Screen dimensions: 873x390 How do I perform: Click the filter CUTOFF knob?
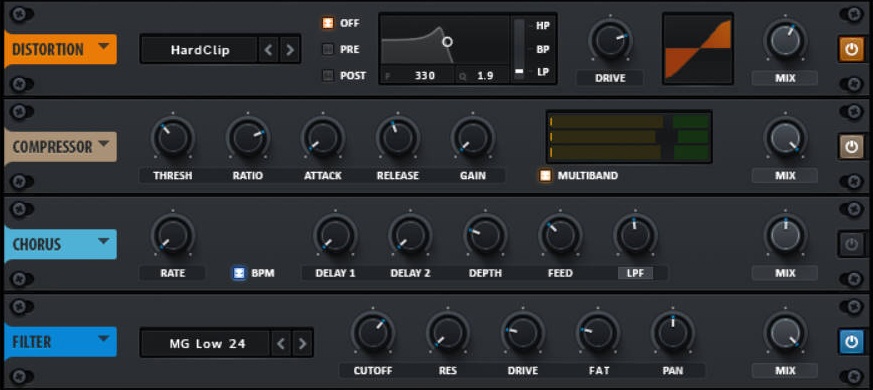click(373, 333)
